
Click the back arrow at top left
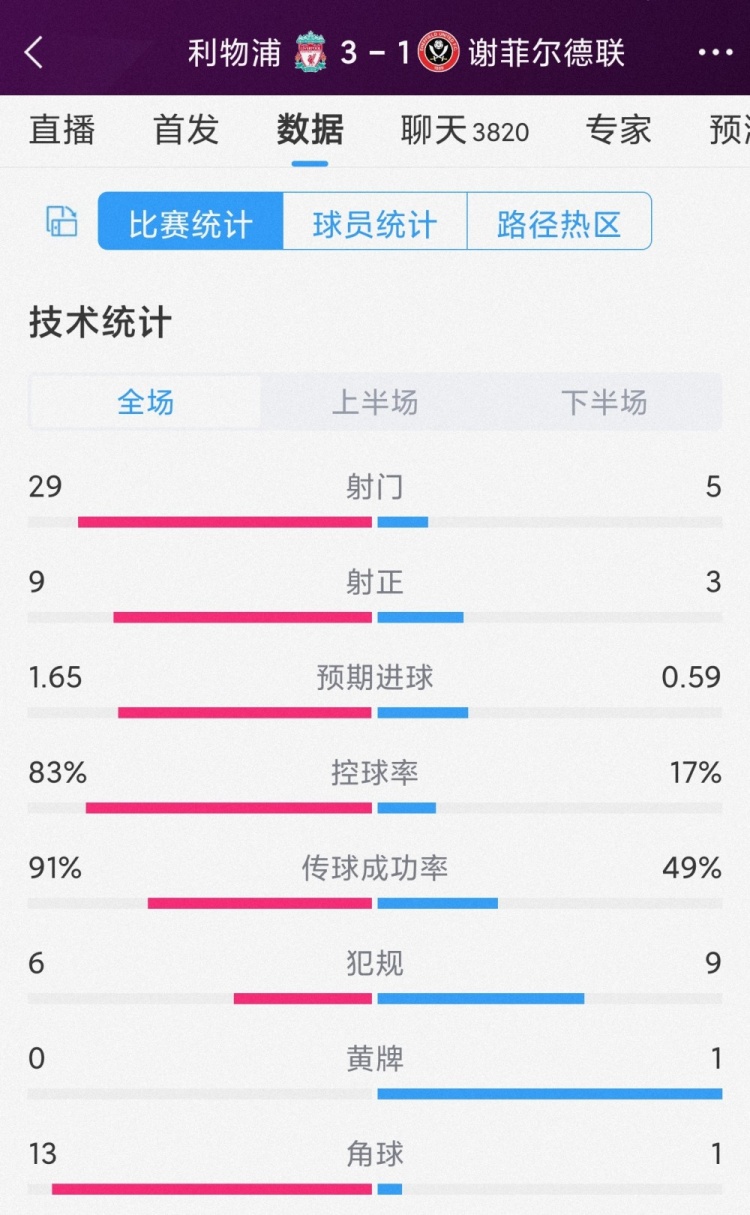[x=33, y=52]
